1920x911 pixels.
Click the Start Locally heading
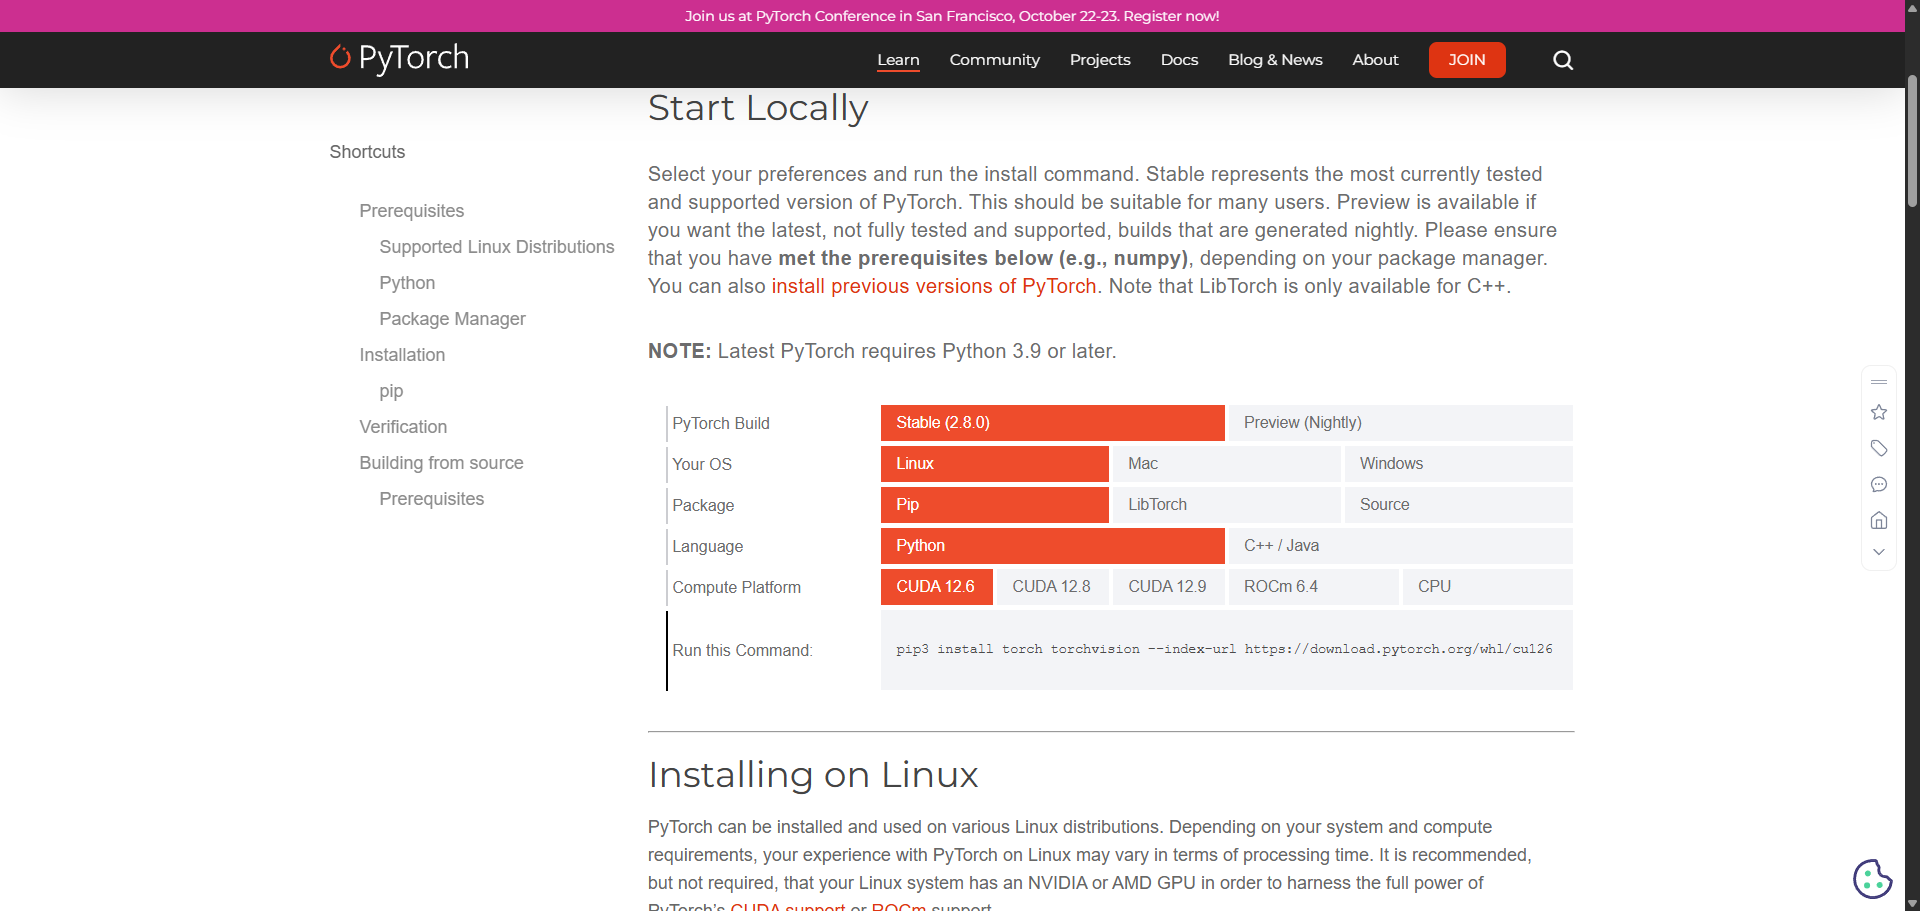(758, 108)
